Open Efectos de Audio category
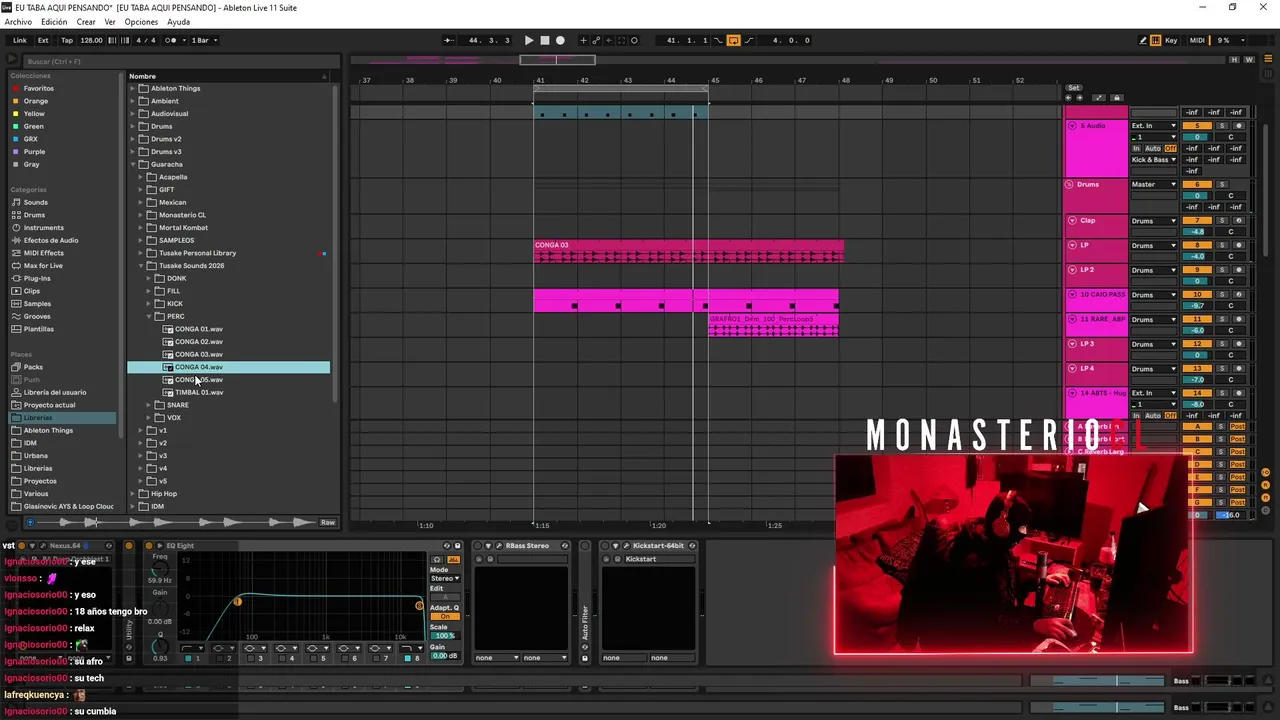The width and height of the screenshot is (1280, 720). click(51, 240)
